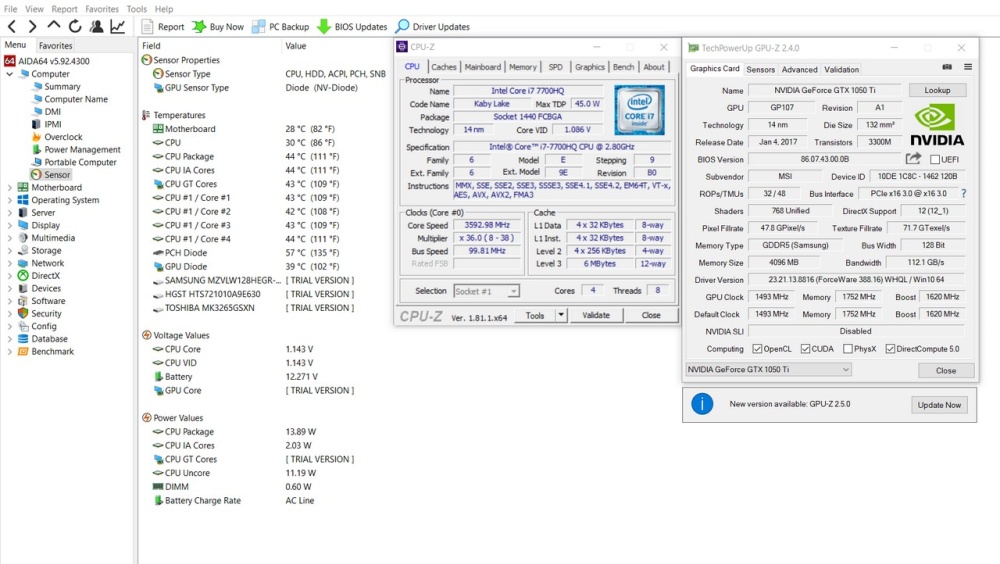The image size is (1000, 564).
Task: Click the BIOS Updates toolbar button
Action: pos(353,27)
